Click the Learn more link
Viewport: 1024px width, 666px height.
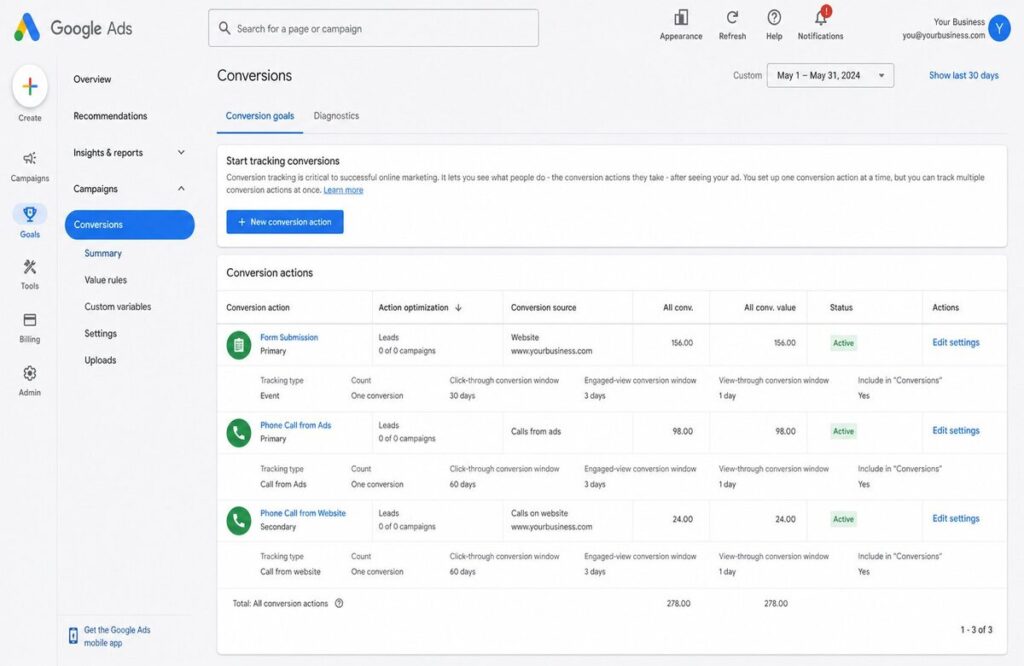[344, 190]
